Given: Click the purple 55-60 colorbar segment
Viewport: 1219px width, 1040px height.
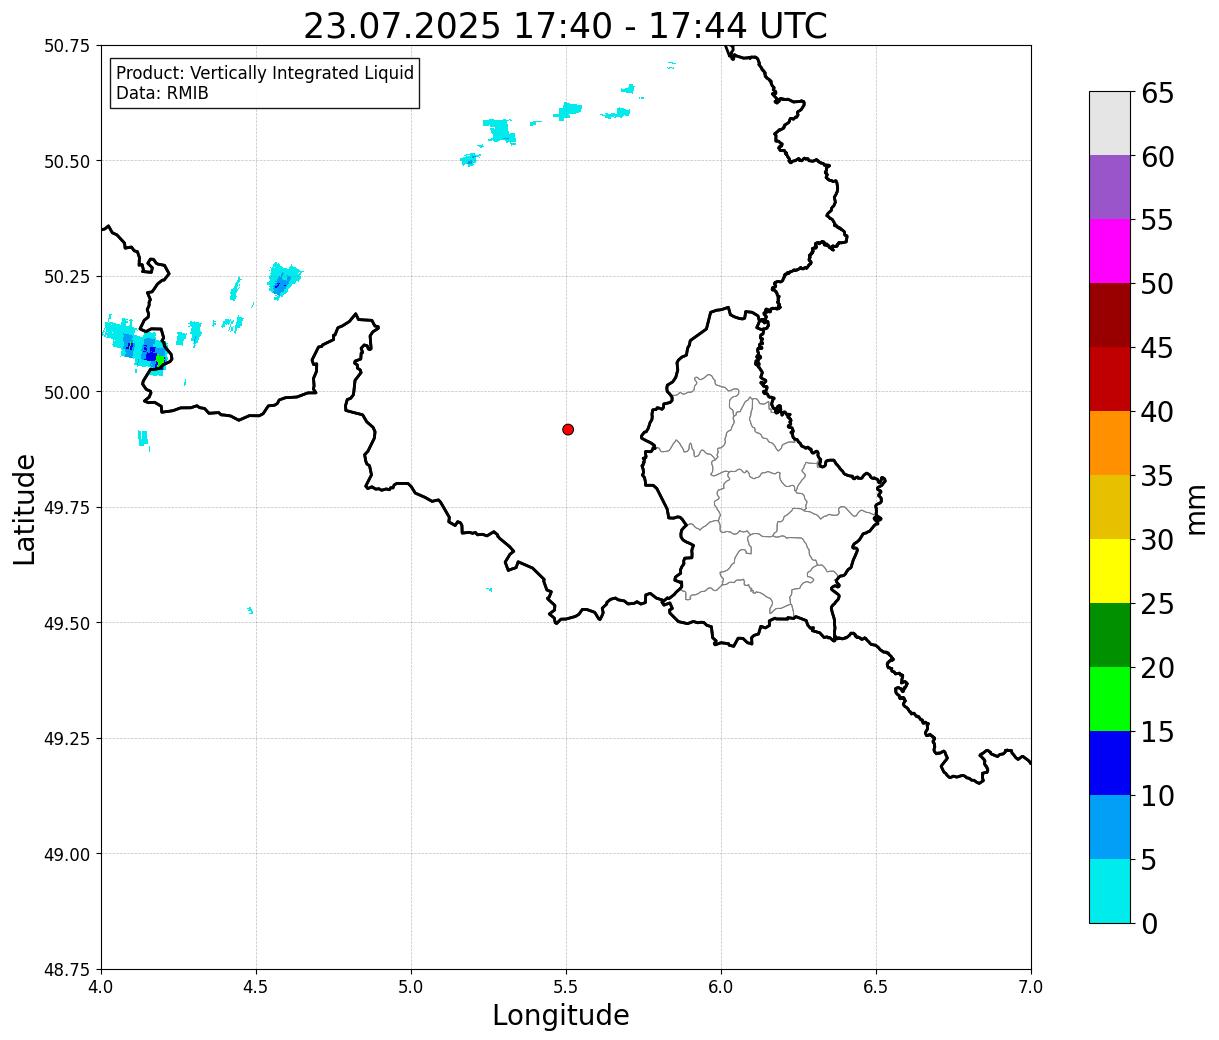Looking at the screenshot, I should pos(1110,187).
